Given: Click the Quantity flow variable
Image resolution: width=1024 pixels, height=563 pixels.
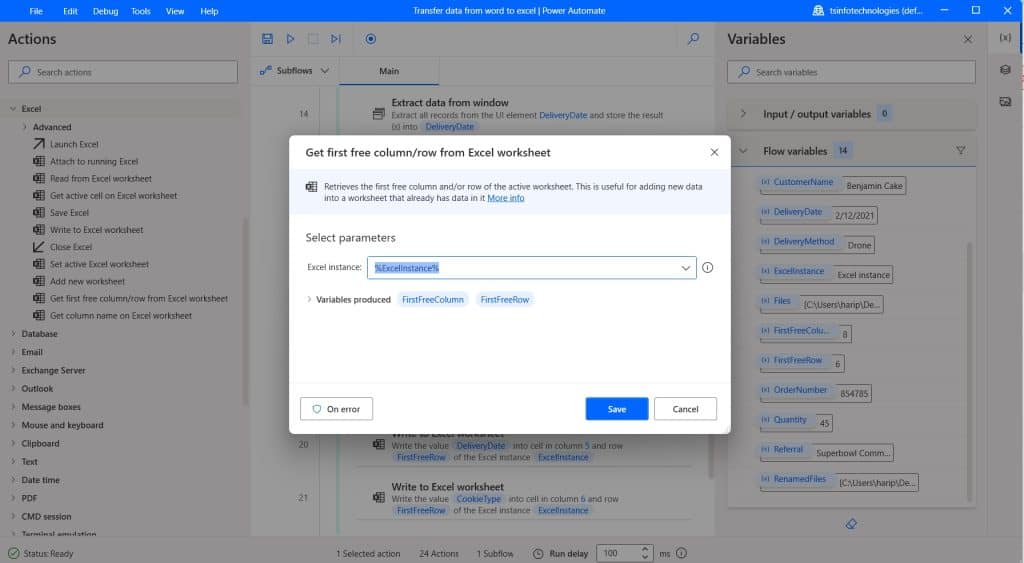Looking at the screenshot, I should [x=790, y=419].
